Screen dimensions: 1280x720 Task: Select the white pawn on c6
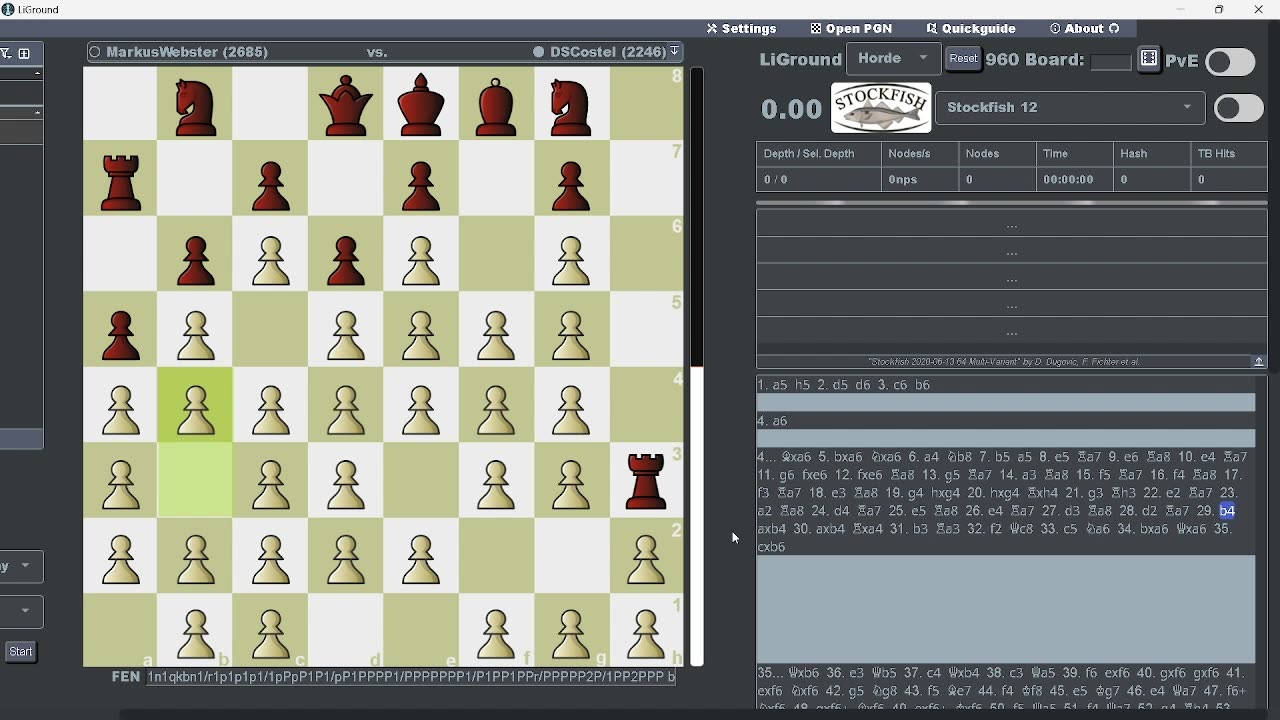(x=271, y=260)
